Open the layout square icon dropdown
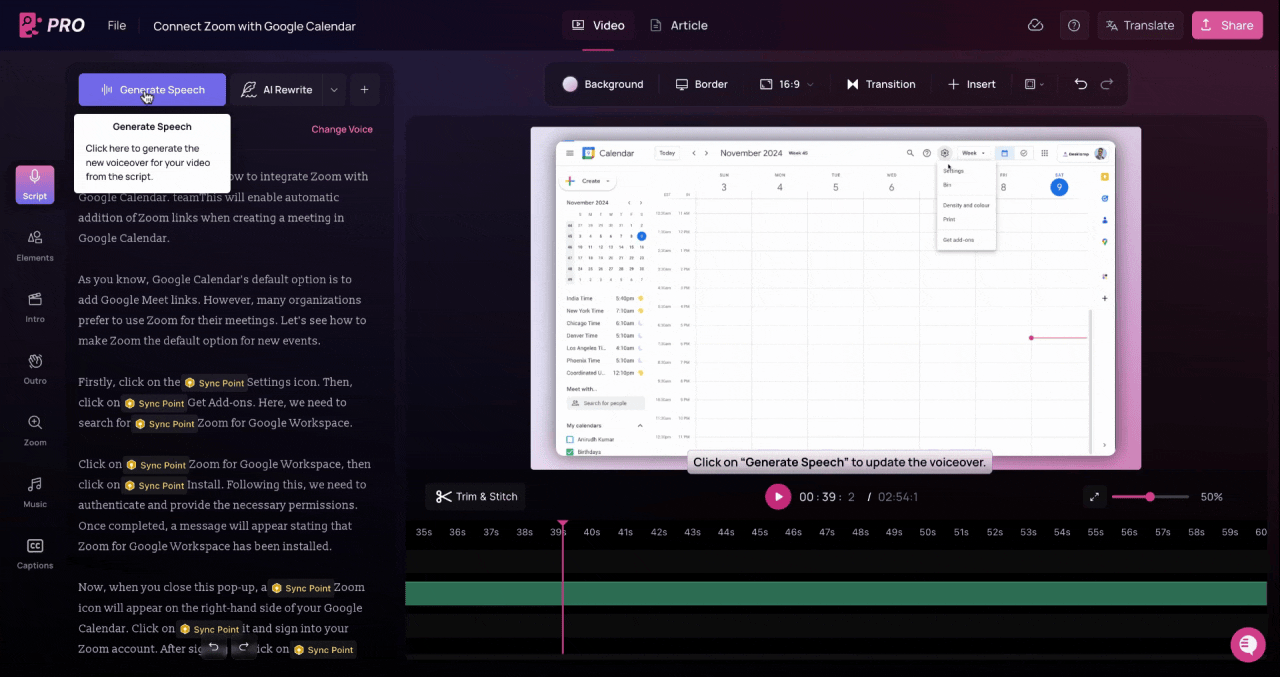 [x=1034, y=84]
